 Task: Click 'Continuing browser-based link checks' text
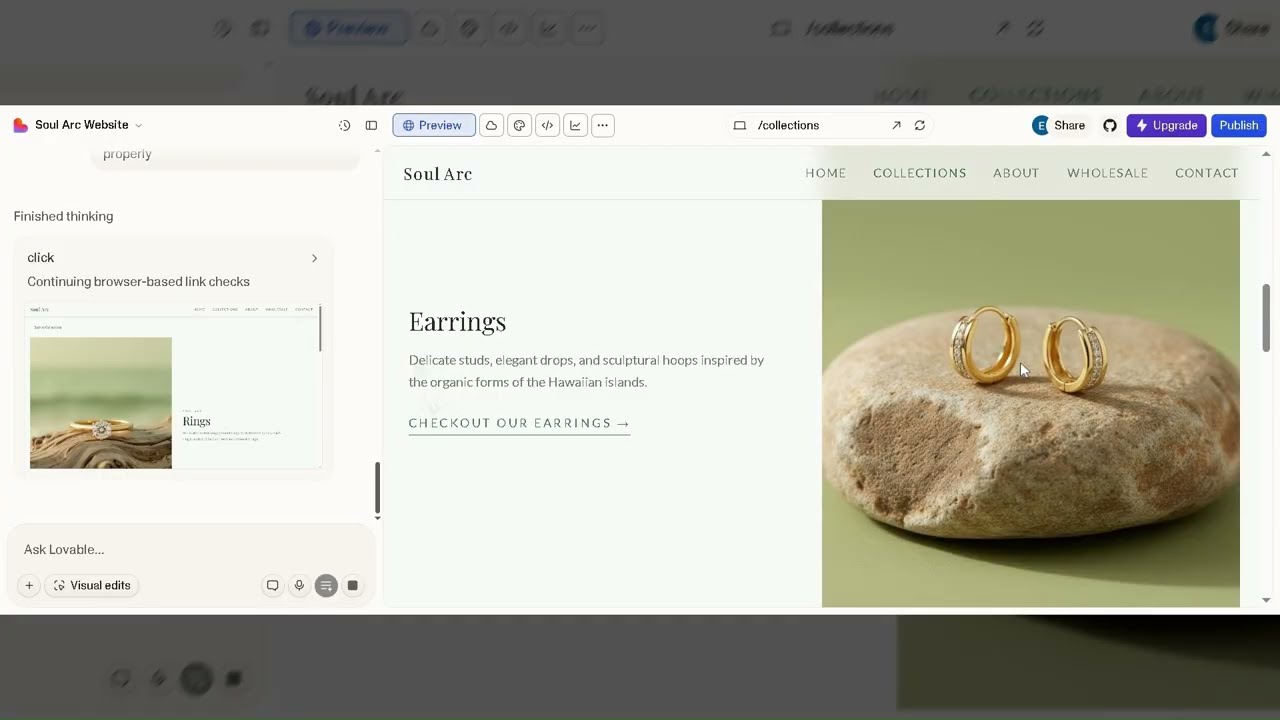point(138,282)
